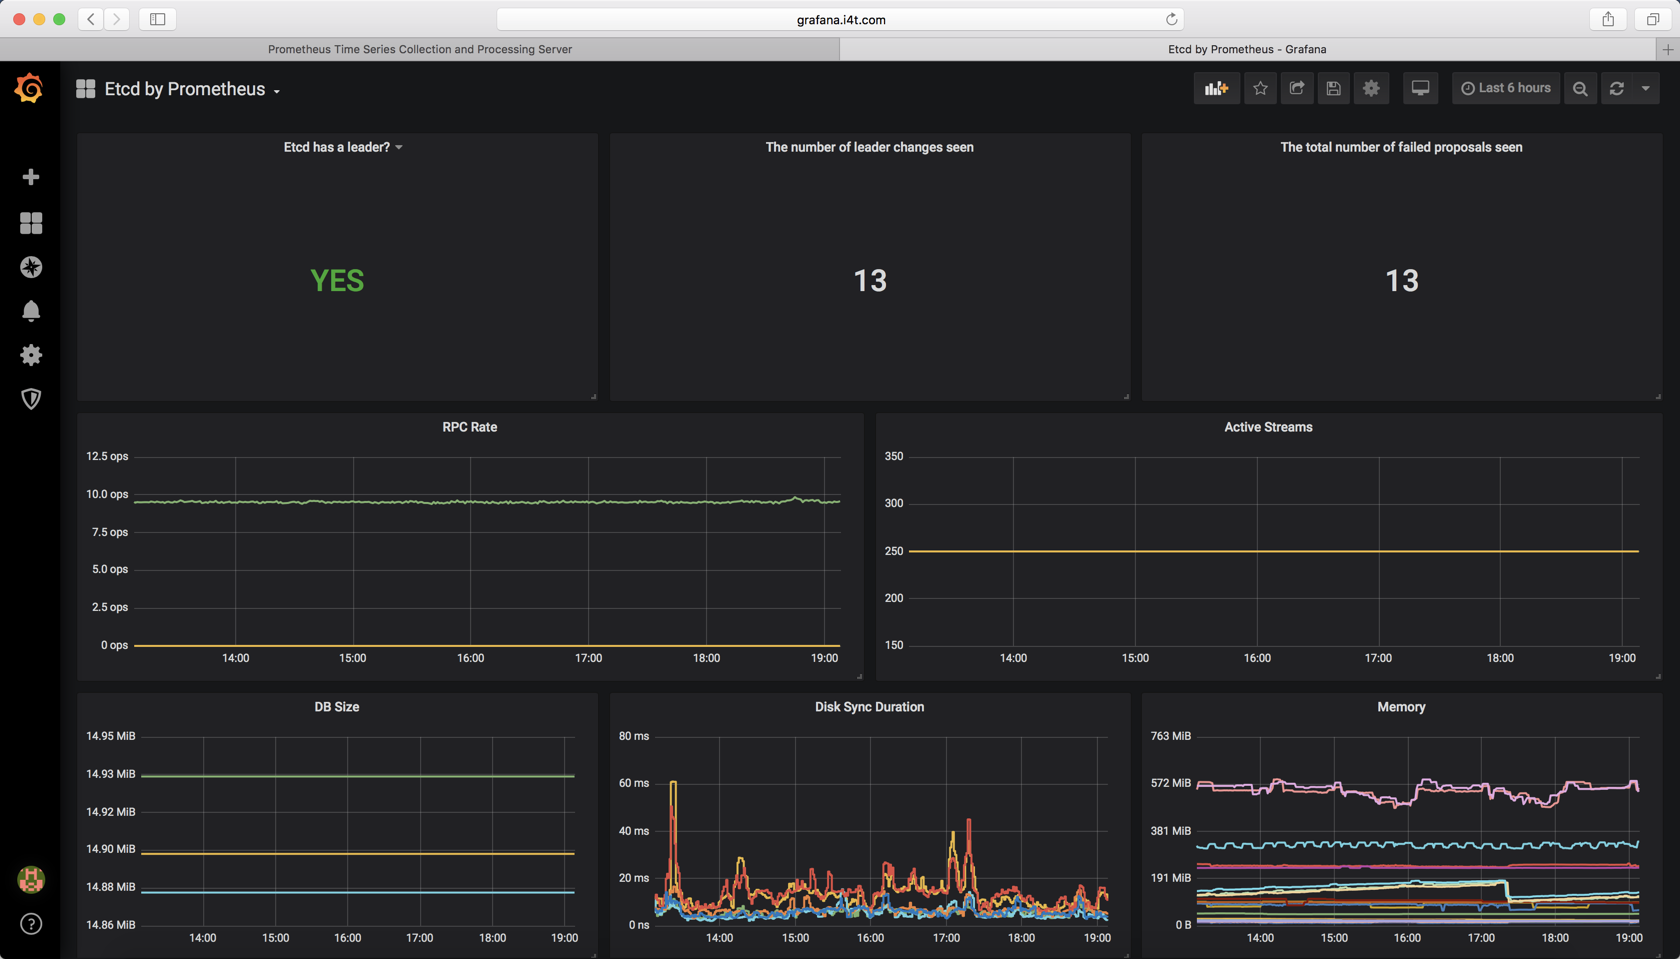Open the Dashboards icon in sidebar
1680x959 pixels.
click(31, 223)
